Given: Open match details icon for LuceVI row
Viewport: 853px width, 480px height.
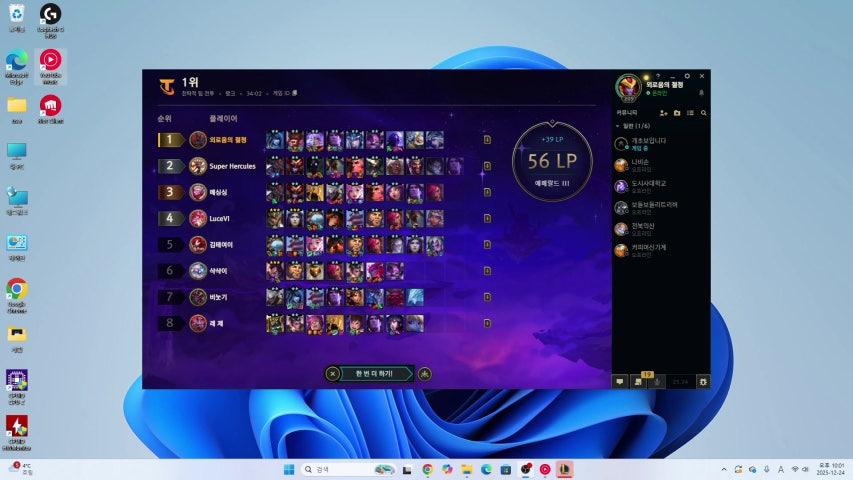Looking at the screenshot, I should [x=487, y=218].
